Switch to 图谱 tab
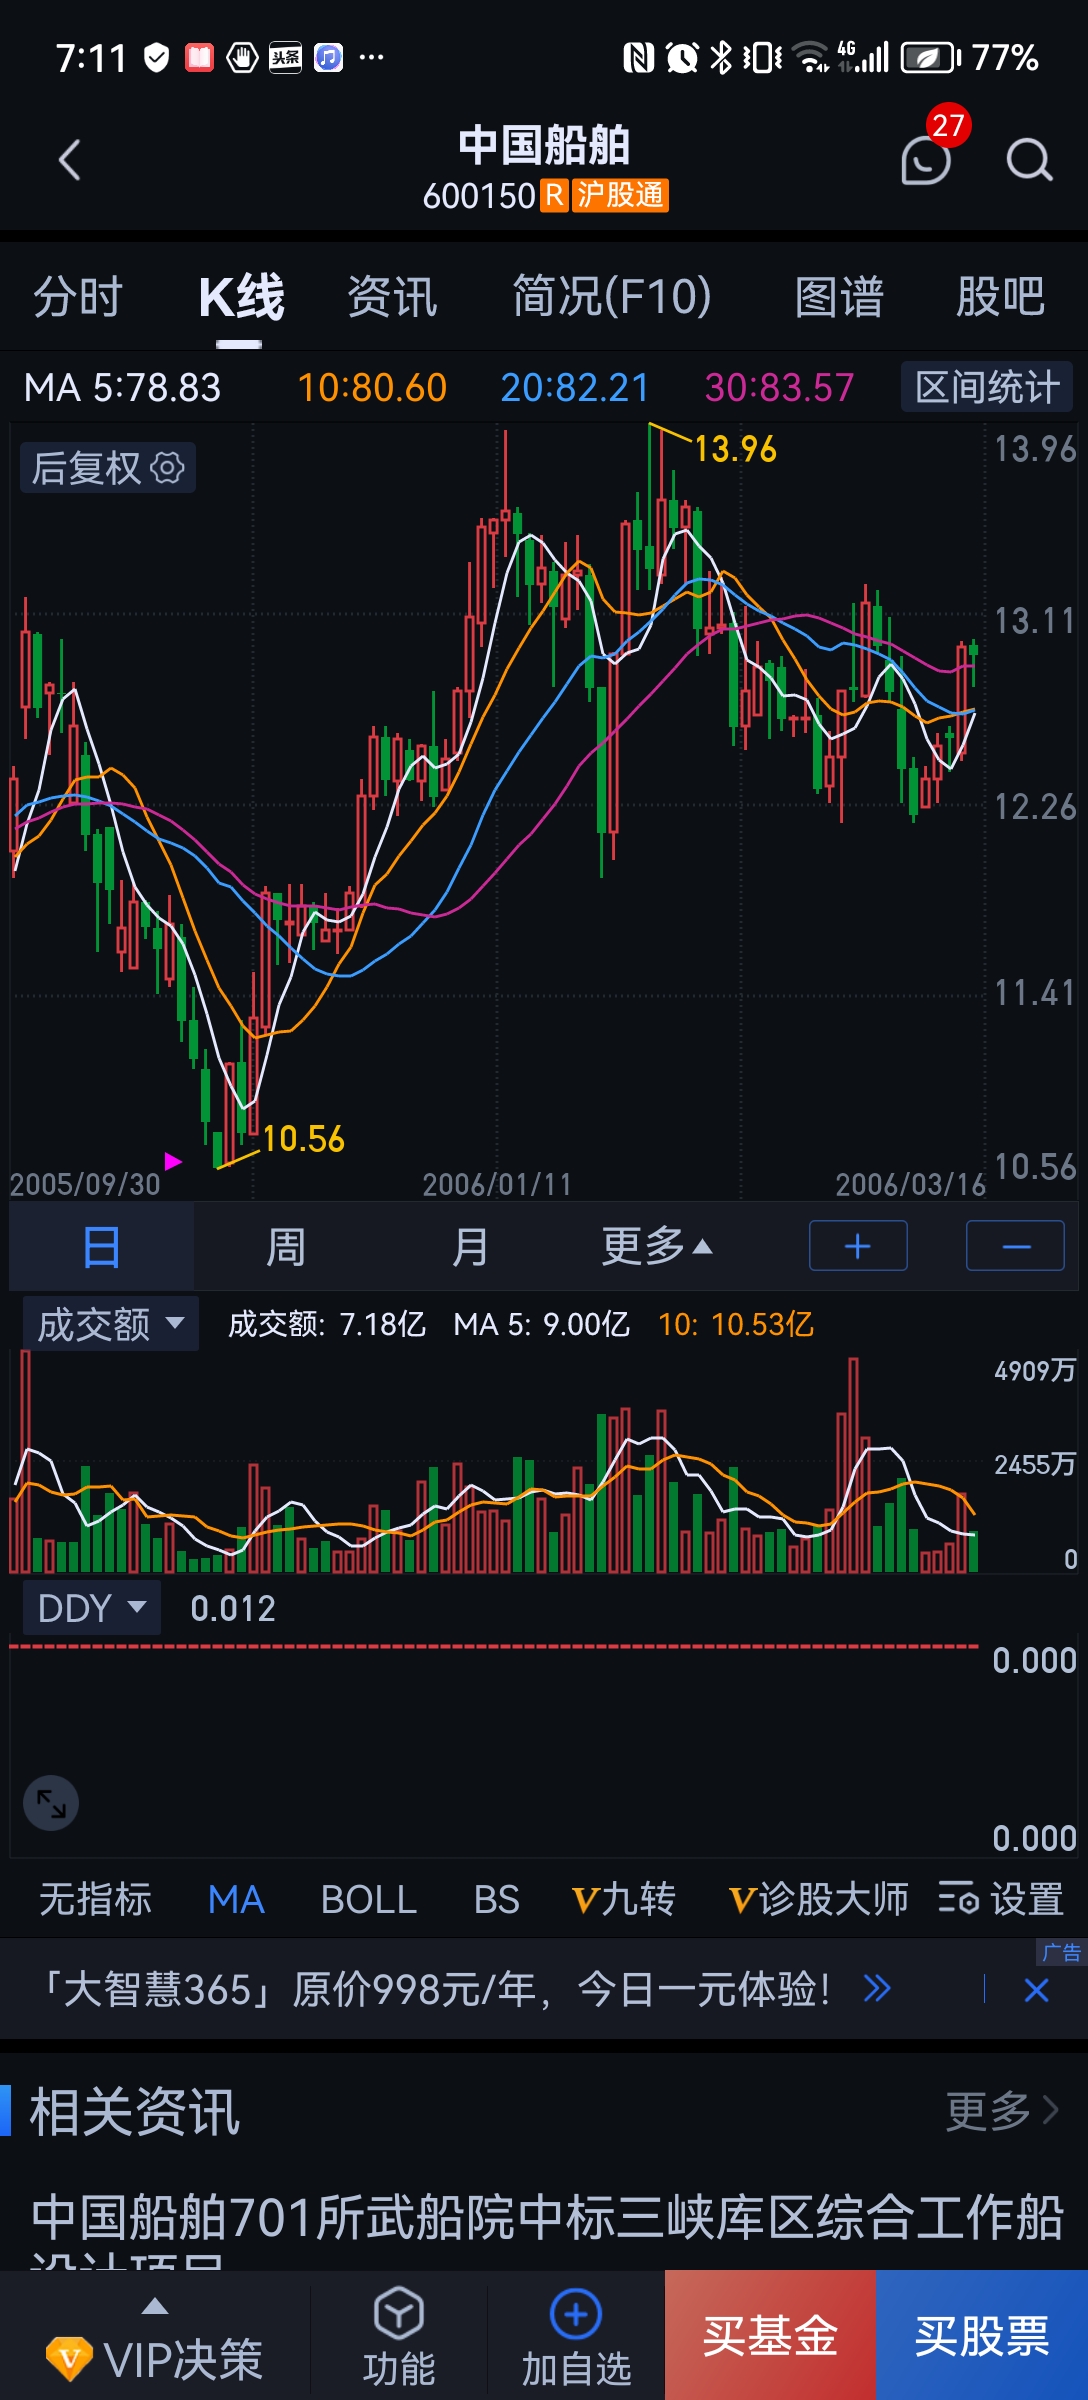The height and width of the screenshot is (2400, 1088). click(839, 297)
